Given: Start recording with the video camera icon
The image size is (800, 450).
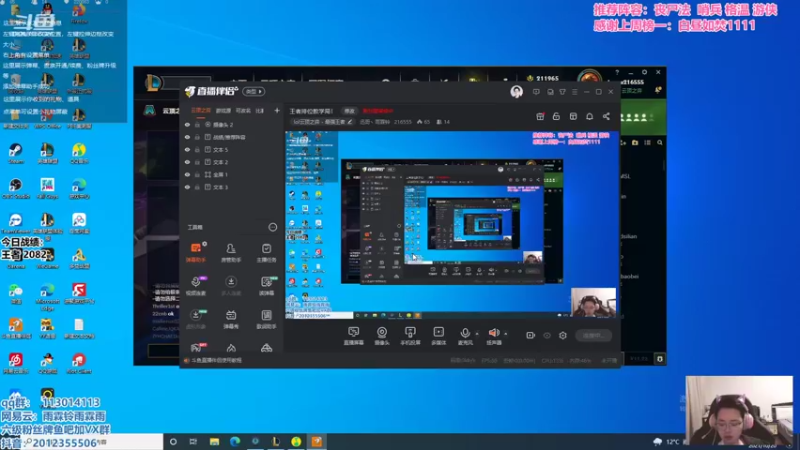Looking at the screenshot, I should [x=531, y=335].
